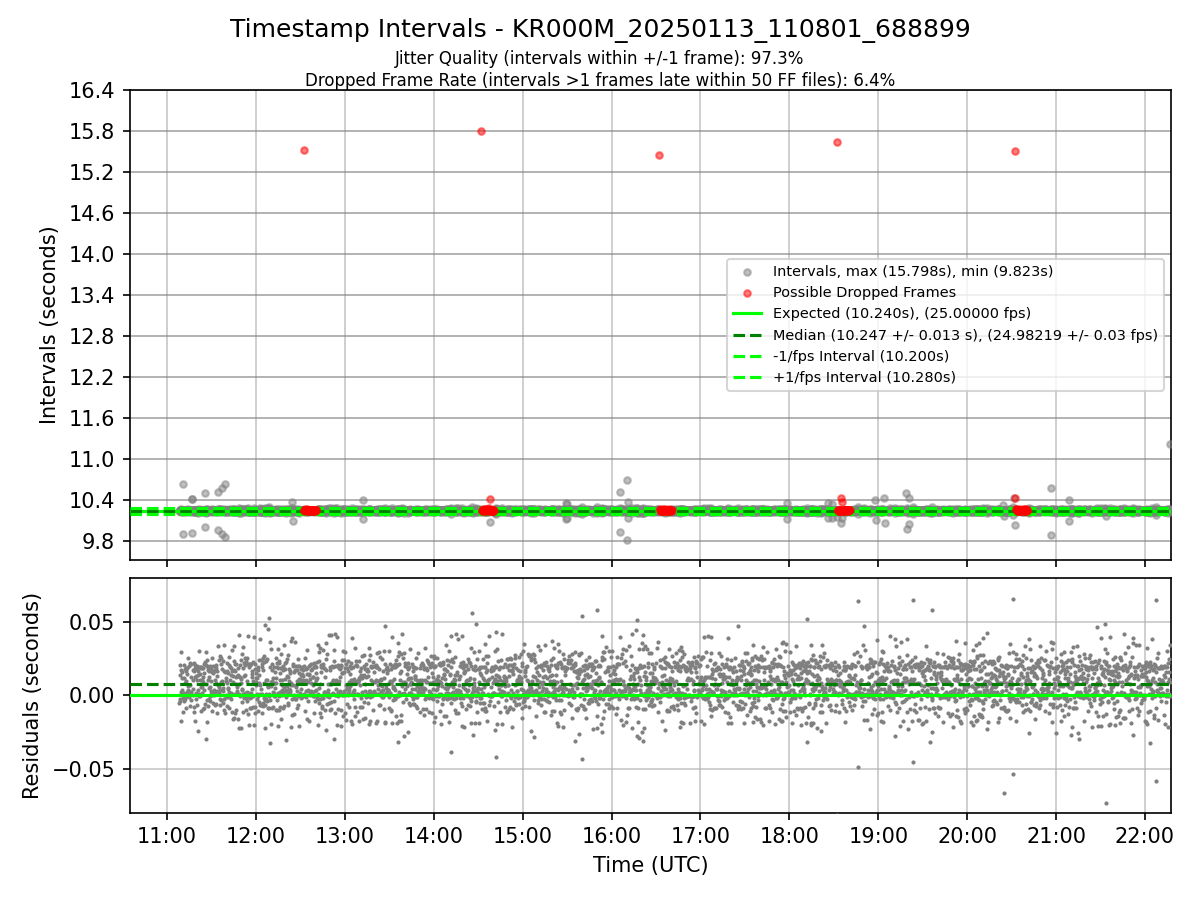
Task: Click the red dropped-frame point at 15.798s peak
Action: [481, 131]
